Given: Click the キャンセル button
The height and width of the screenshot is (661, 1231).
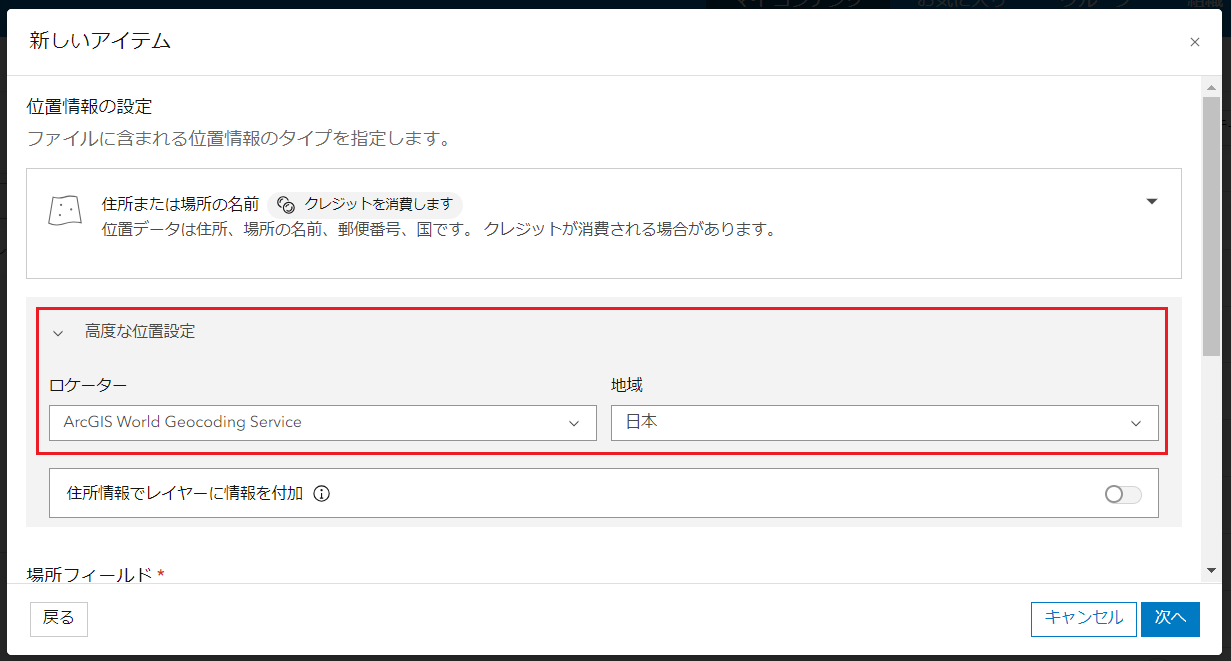Looking at the screenshot, I should click(x=1084, y=618).
